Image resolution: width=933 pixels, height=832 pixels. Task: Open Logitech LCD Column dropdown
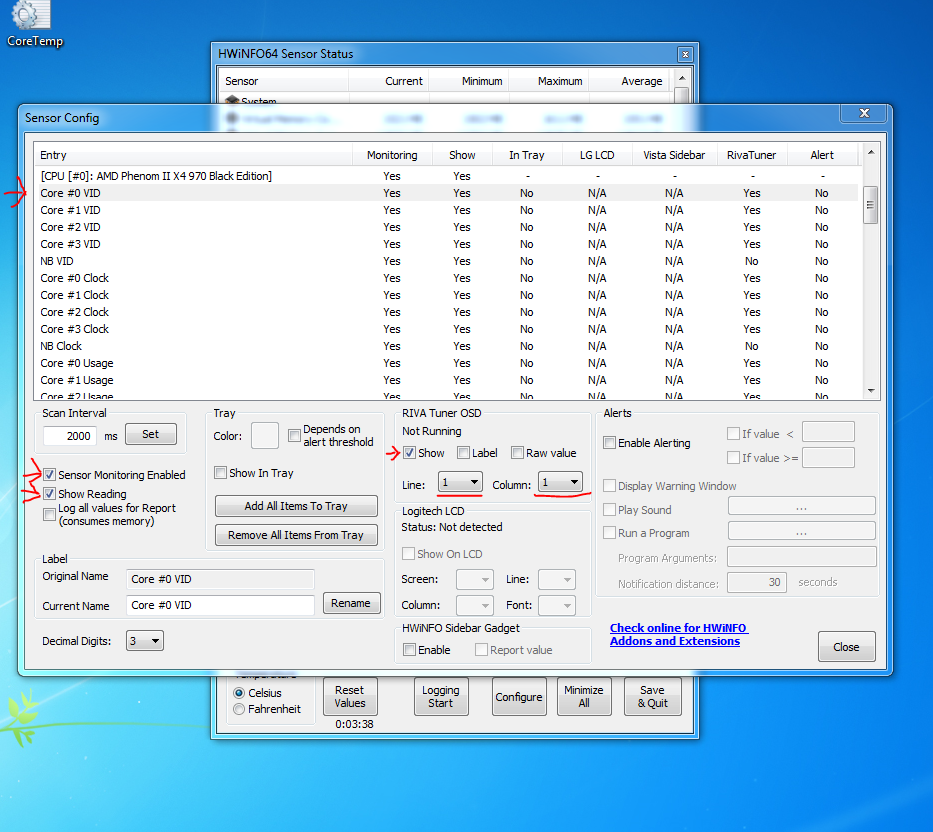[x=474, y=605]
